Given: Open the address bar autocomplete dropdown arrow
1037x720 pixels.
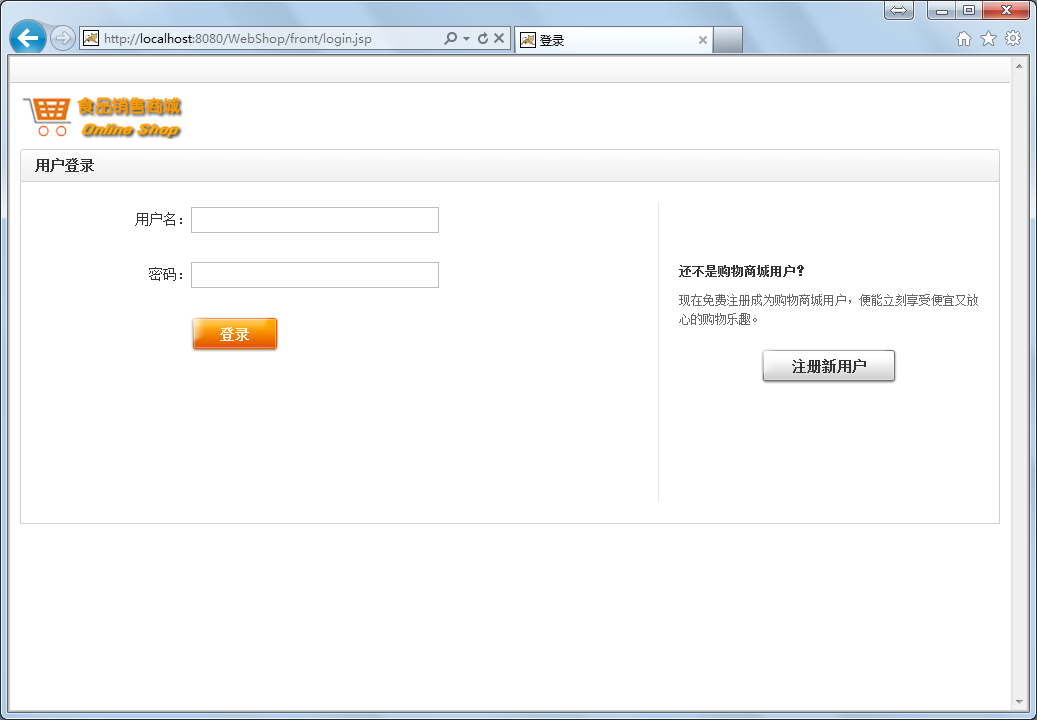Looking at the screenshot, I should (467, 38).
